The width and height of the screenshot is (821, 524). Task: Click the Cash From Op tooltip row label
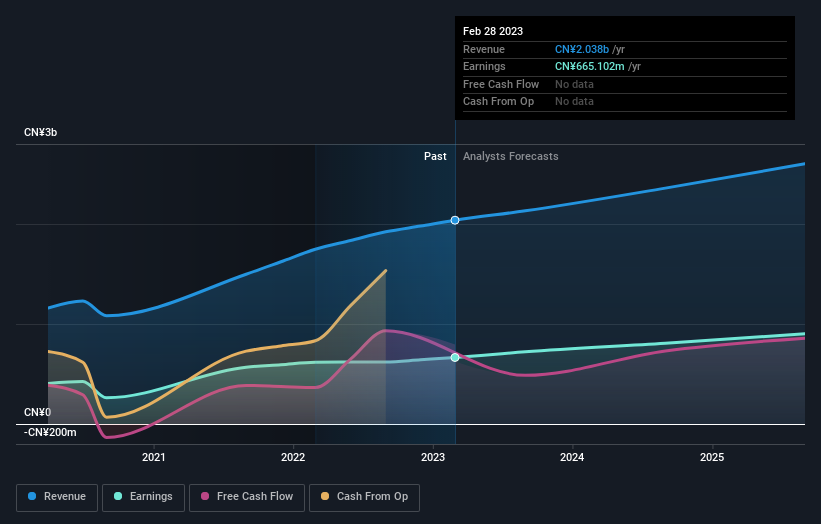click(498, 102)
